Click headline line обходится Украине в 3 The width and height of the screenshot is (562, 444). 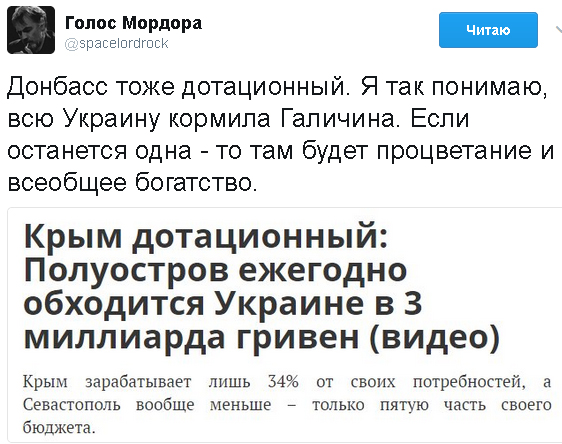point(223,304)
